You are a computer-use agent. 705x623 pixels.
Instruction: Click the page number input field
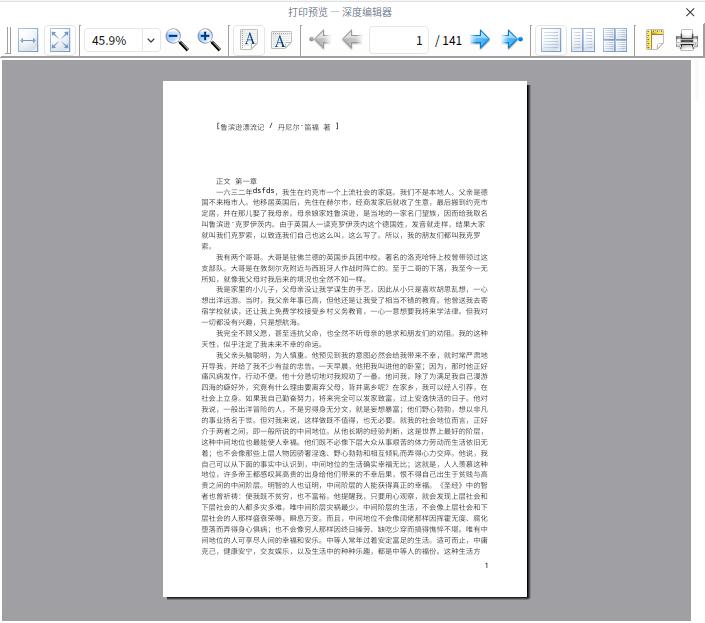pos(399,40)
